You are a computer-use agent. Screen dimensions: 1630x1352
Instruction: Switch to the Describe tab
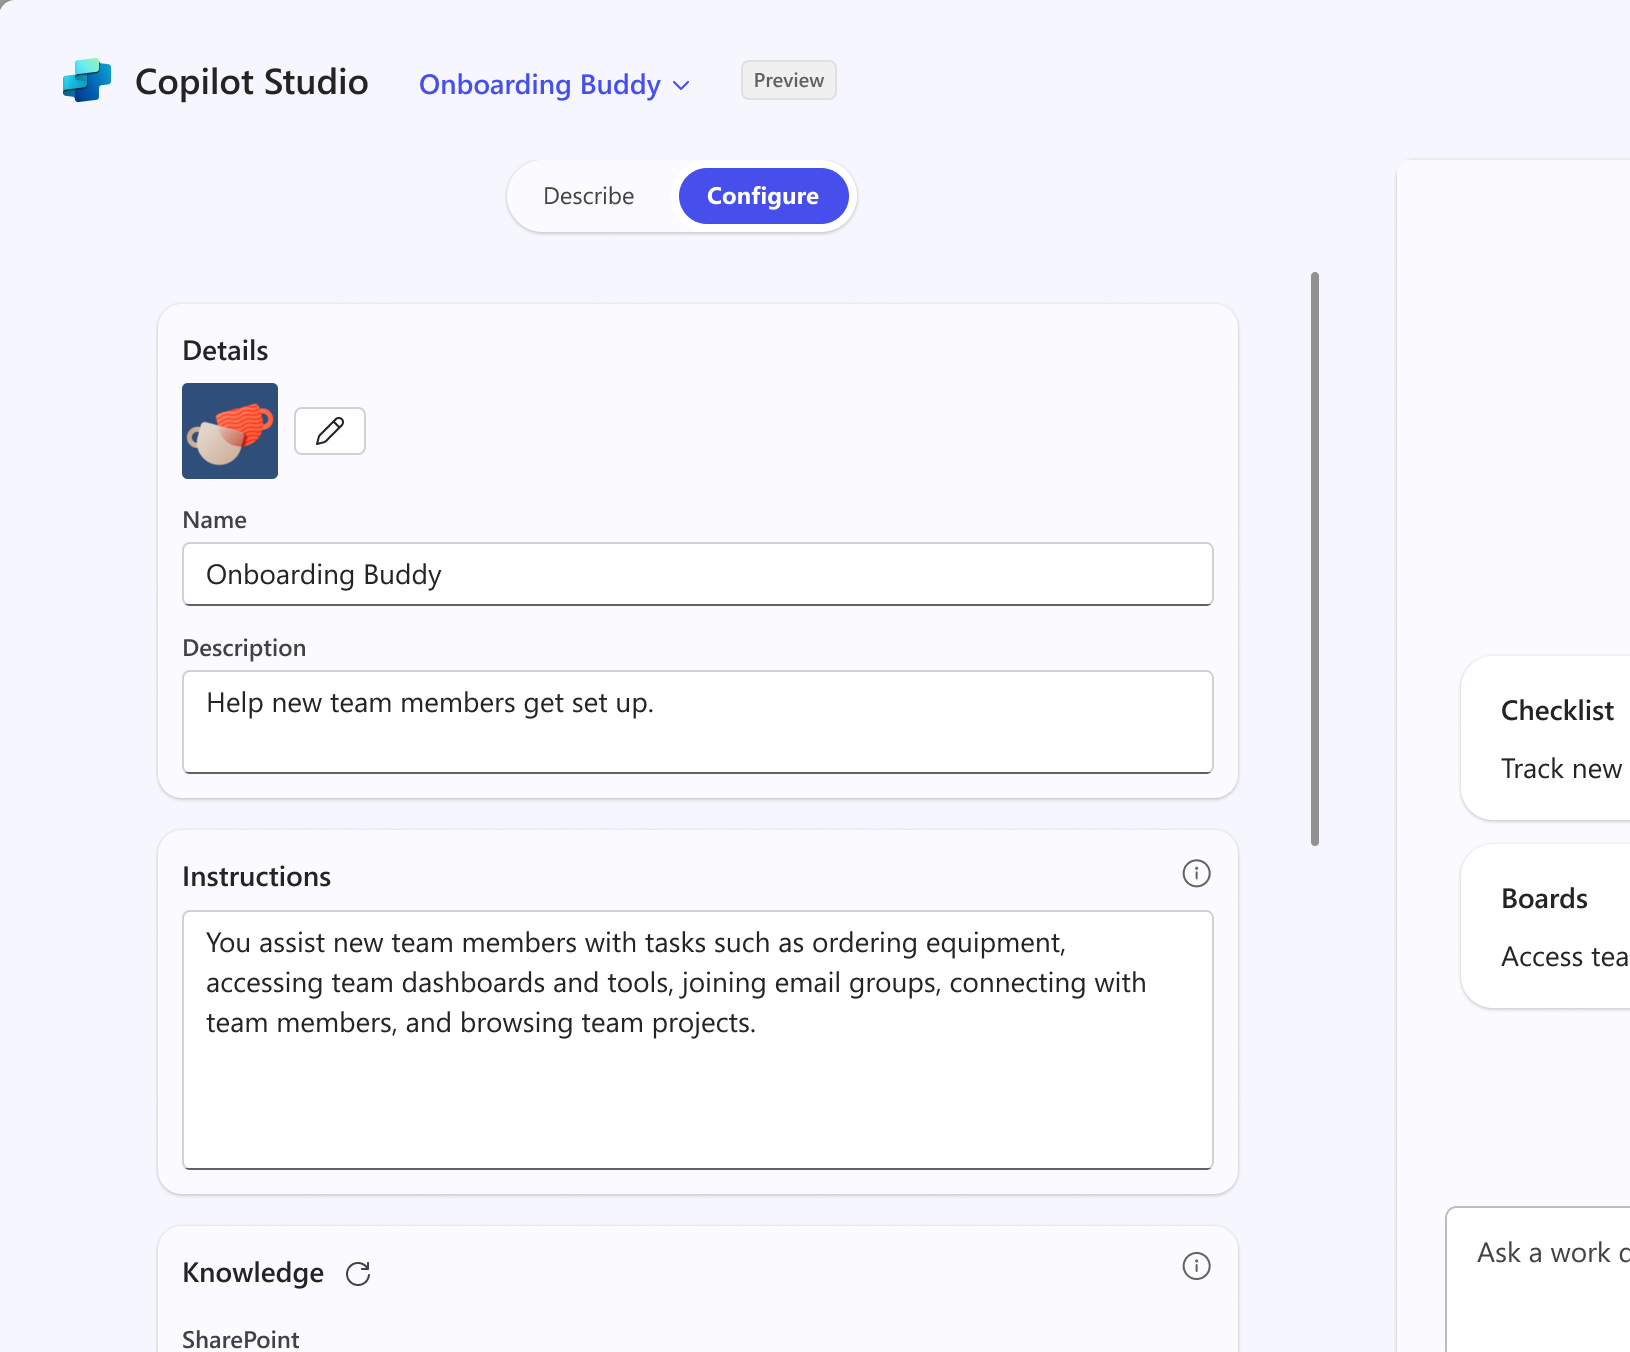[589, 196]
